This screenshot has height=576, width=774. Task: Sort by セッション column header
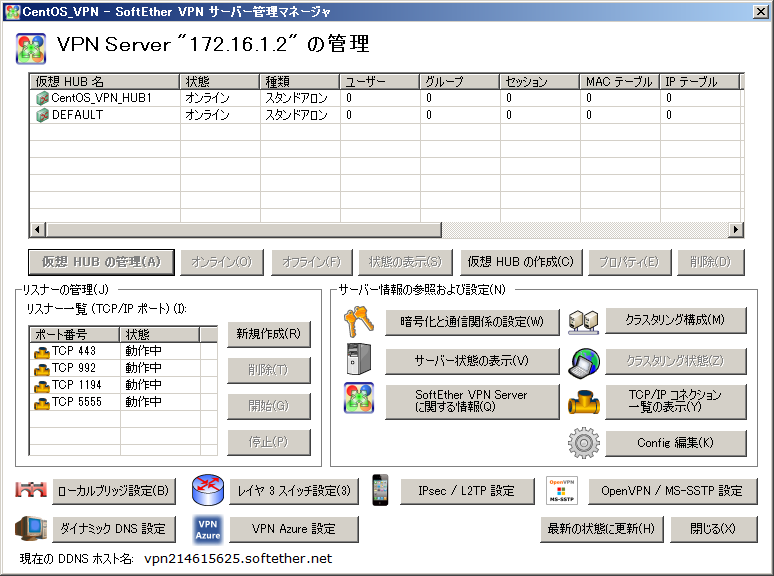coord(539,81)
